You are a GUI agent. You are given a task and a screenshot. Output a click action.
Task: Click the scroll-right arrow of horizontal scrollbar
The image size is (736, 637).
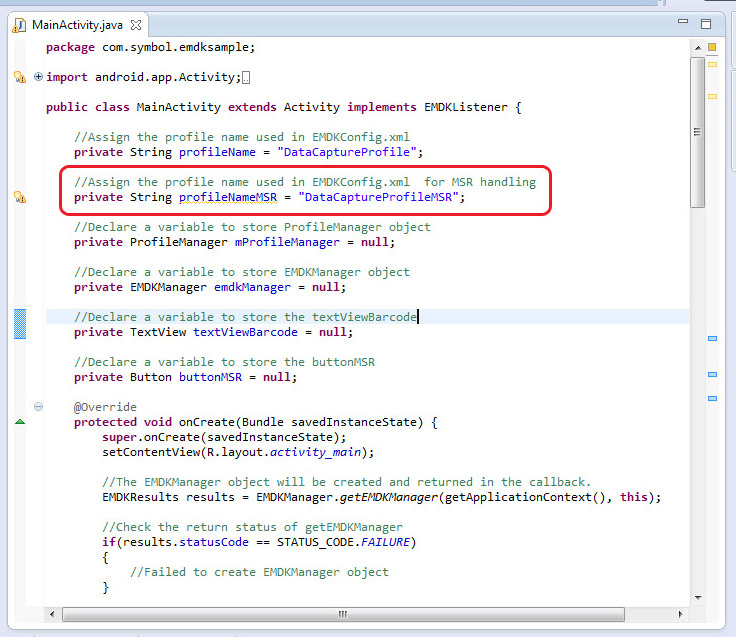(680, 611)
